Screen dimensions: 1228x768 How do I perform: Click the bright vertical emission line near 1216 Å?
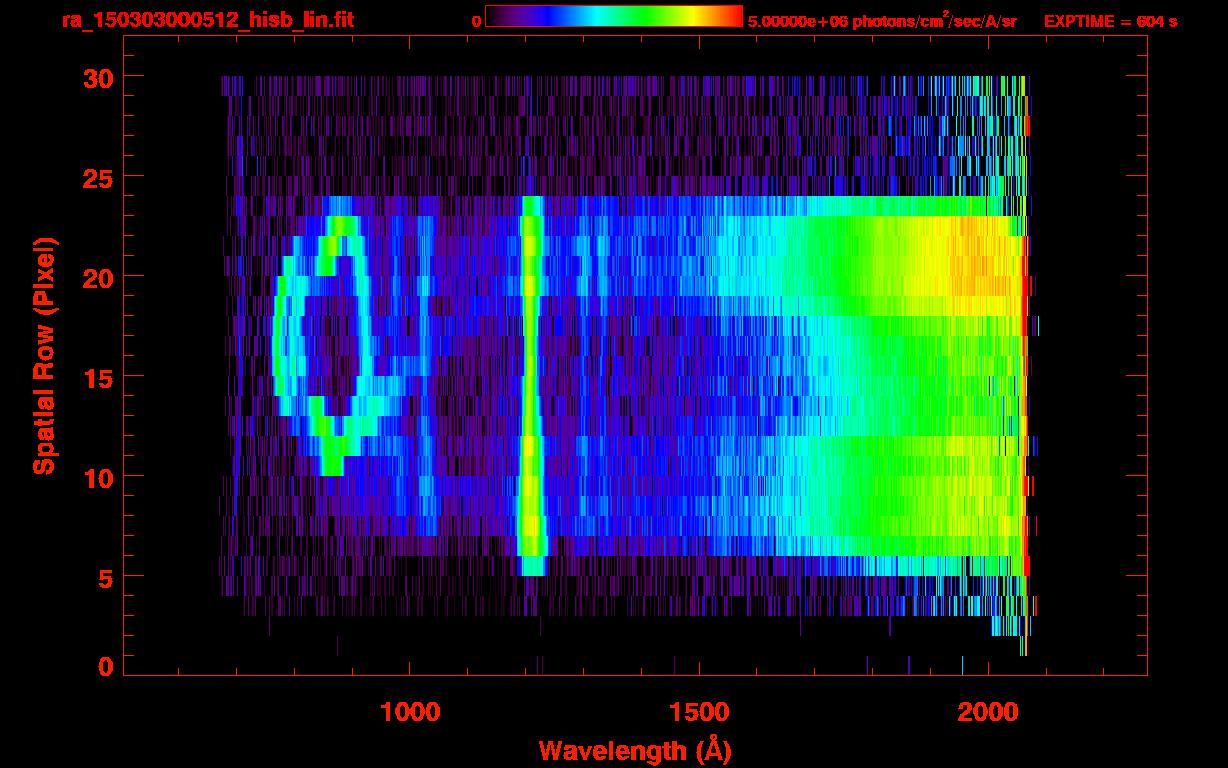click(532, 386)
